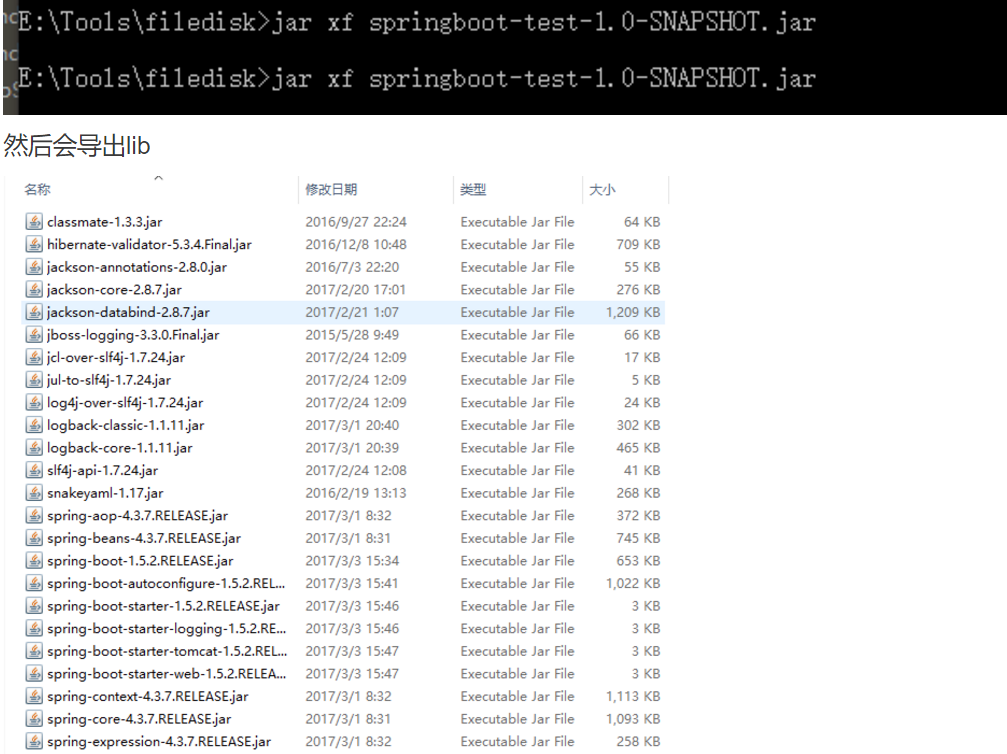
Task: Select file name spring-boot-1.5.2.RELEASE.jar
Action: [x=140, y=561]
